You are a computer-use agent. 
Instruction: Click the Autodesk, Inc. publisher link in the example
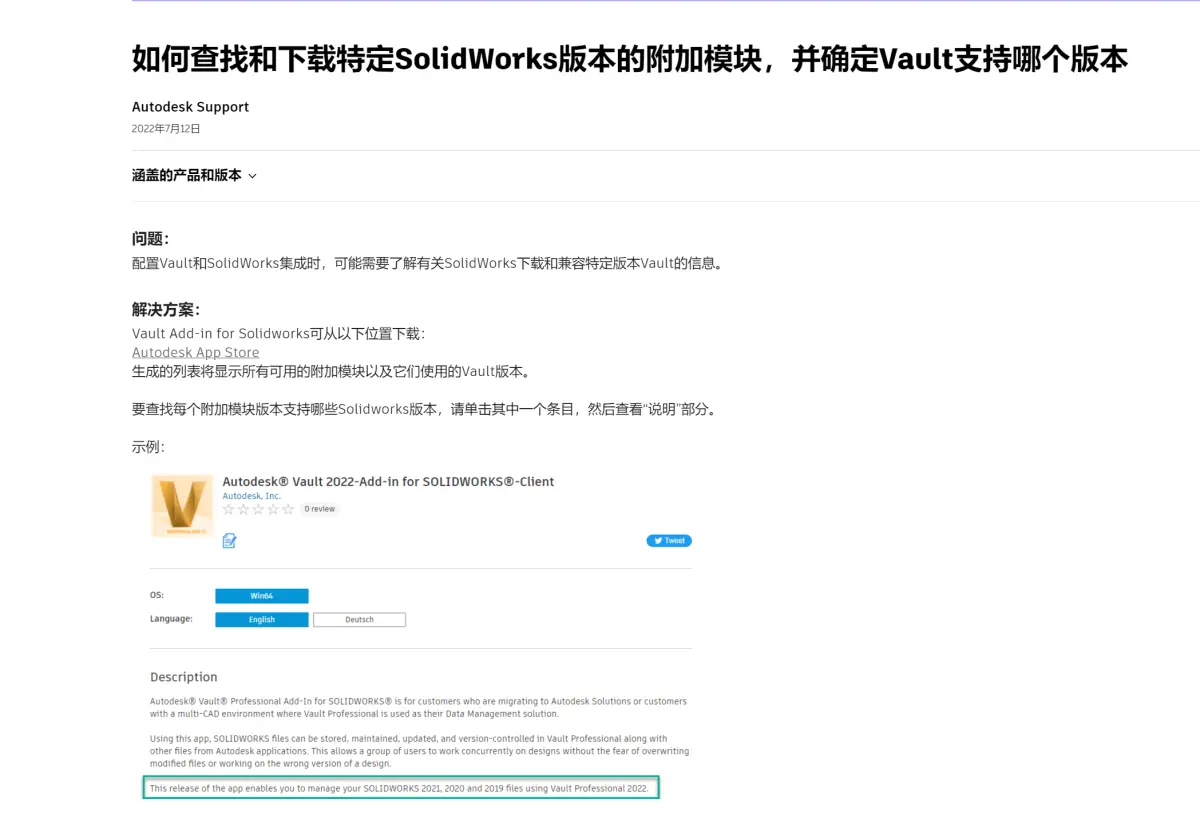pos(251,496)
